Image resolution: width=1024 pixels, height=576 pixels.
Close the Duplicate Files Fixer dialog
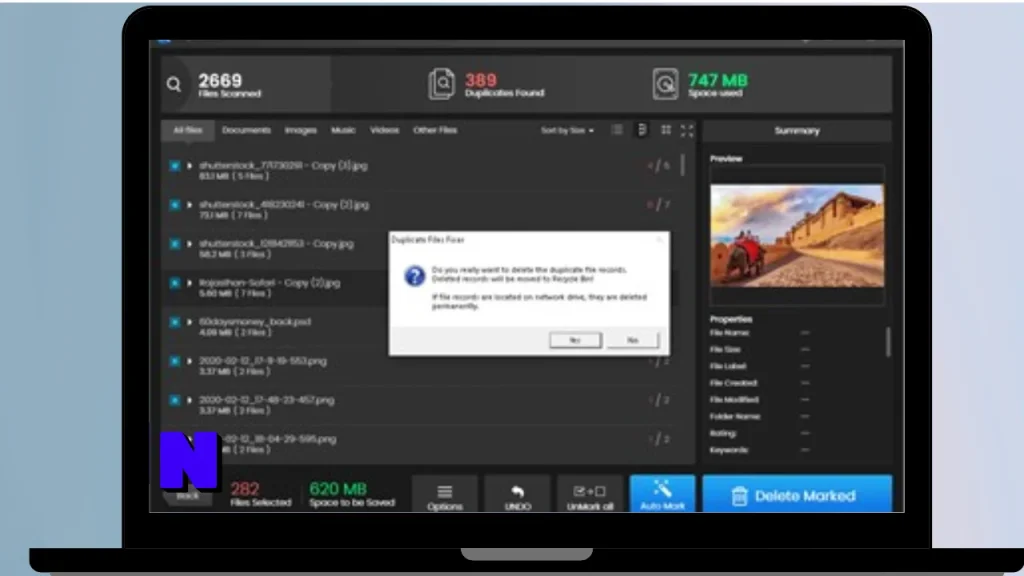click(x=660, y=240)
